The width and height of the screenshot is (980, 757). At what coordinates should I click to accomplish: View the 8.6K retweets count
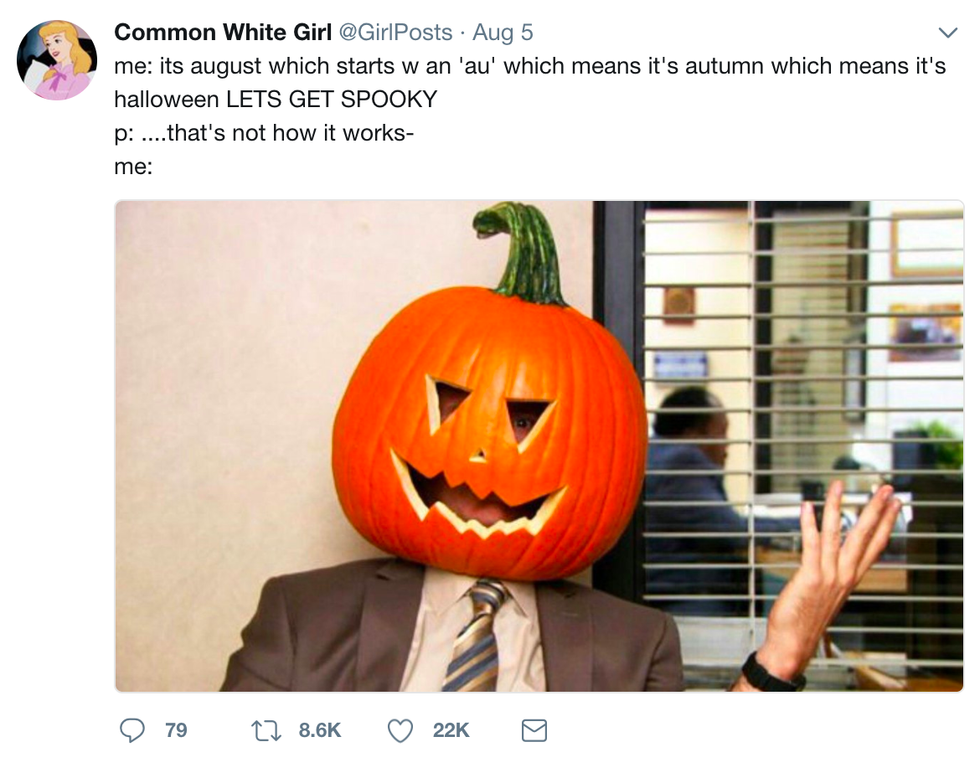(319, 730)
